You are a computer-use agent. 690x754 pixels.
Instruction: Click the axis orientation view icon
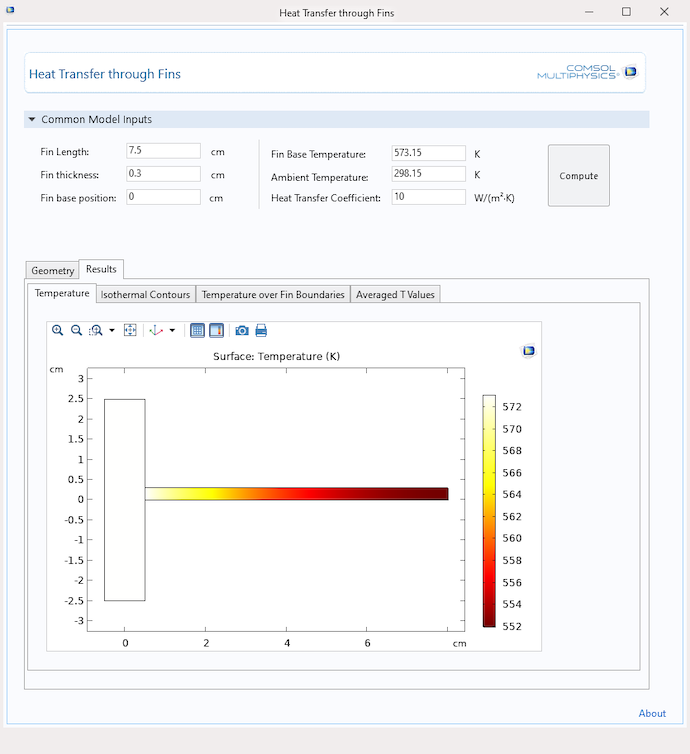pyautogui.click(x=156, y=330)
